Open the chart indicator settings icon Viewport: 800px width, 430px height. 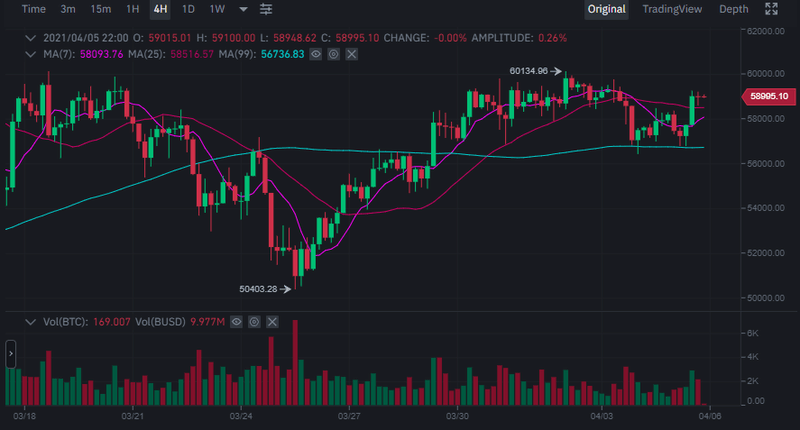click(266, 9)
